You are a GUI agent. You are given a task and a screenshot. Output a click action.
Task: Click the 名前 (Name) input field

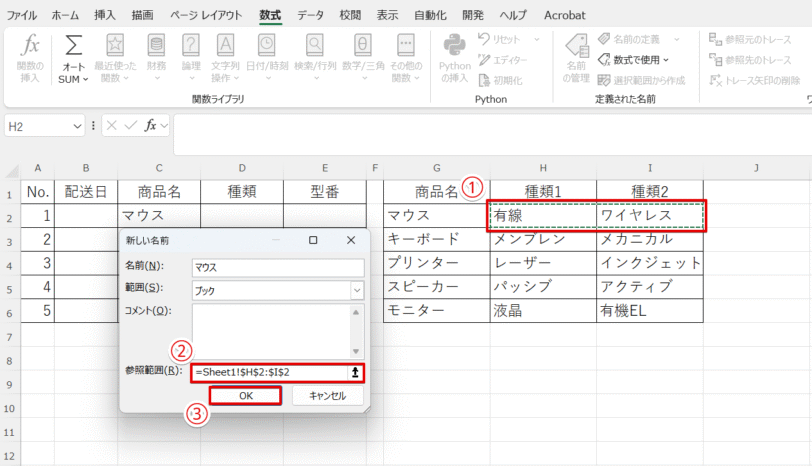tap(278, 267)
